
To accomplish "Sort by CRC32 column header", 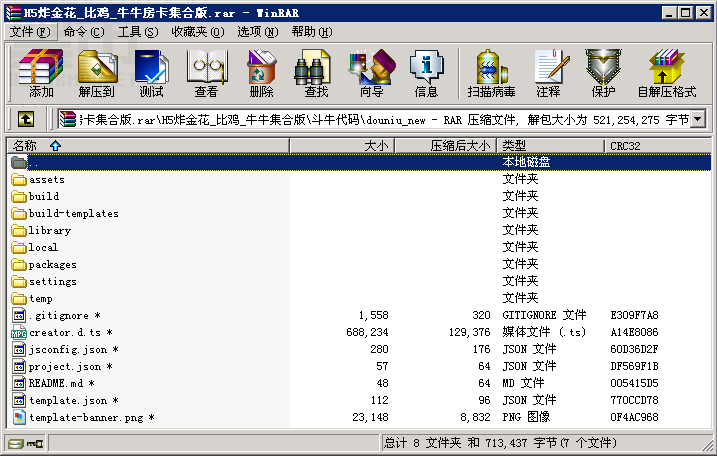I will (658, 146).
